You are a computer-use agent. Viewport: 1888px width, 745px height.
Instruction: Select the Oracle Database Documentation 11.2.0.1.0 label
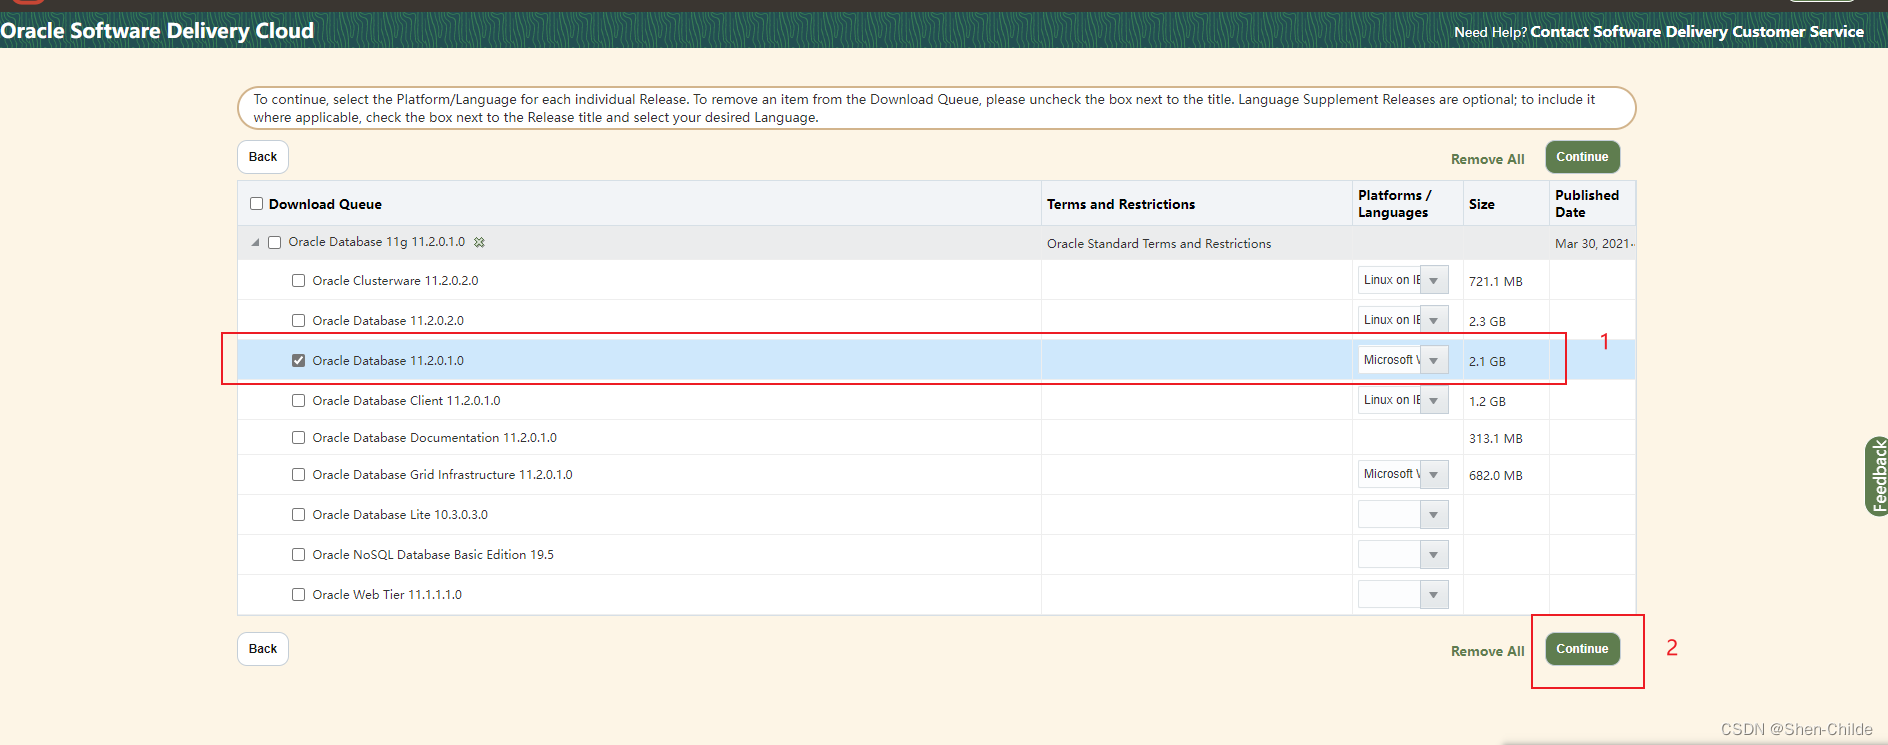(x=434, y=438)
